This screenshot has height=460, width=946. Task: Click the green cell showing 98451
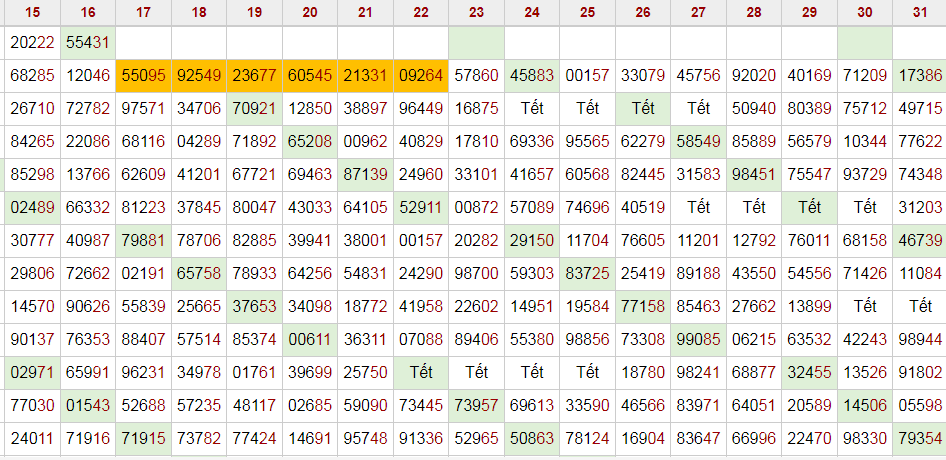754,174
